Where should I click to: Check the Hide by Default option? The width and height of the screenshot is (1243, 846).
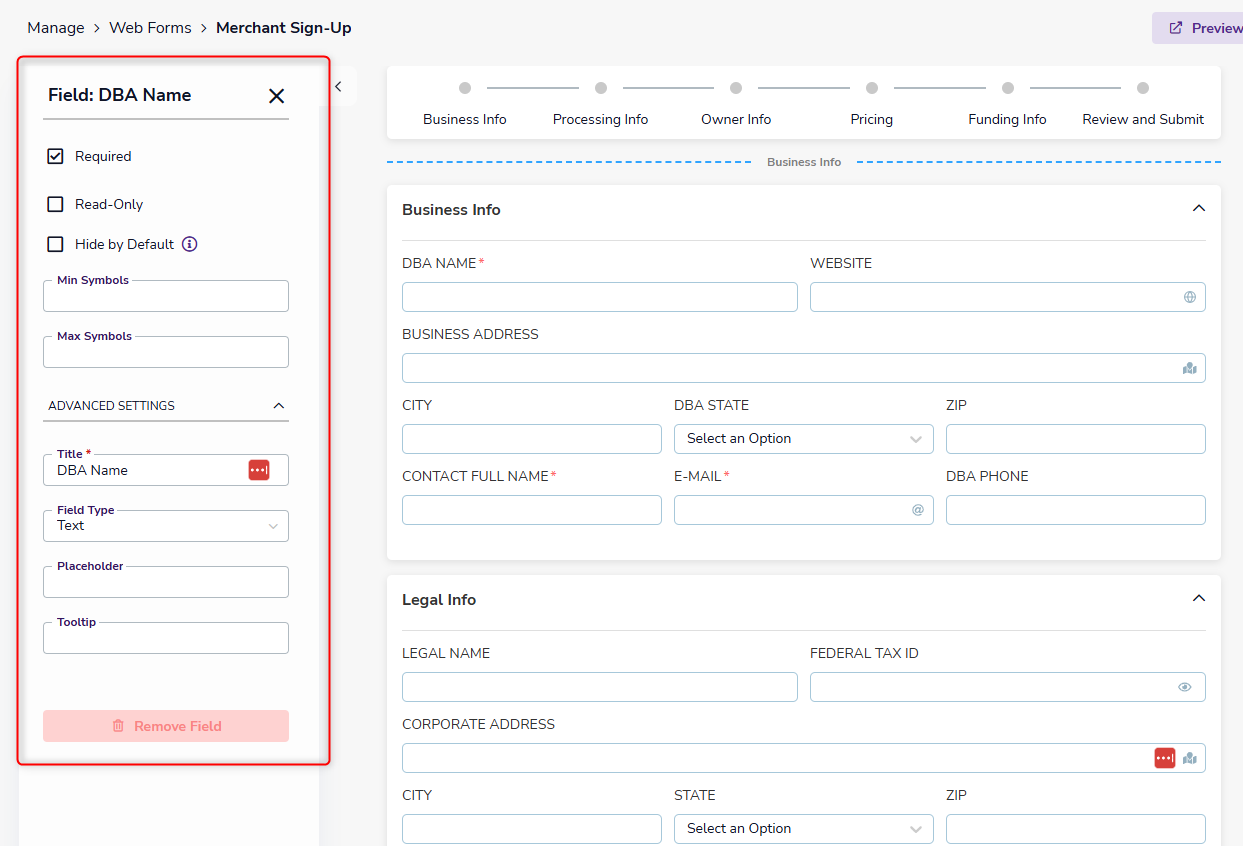[x=56, y=244]
